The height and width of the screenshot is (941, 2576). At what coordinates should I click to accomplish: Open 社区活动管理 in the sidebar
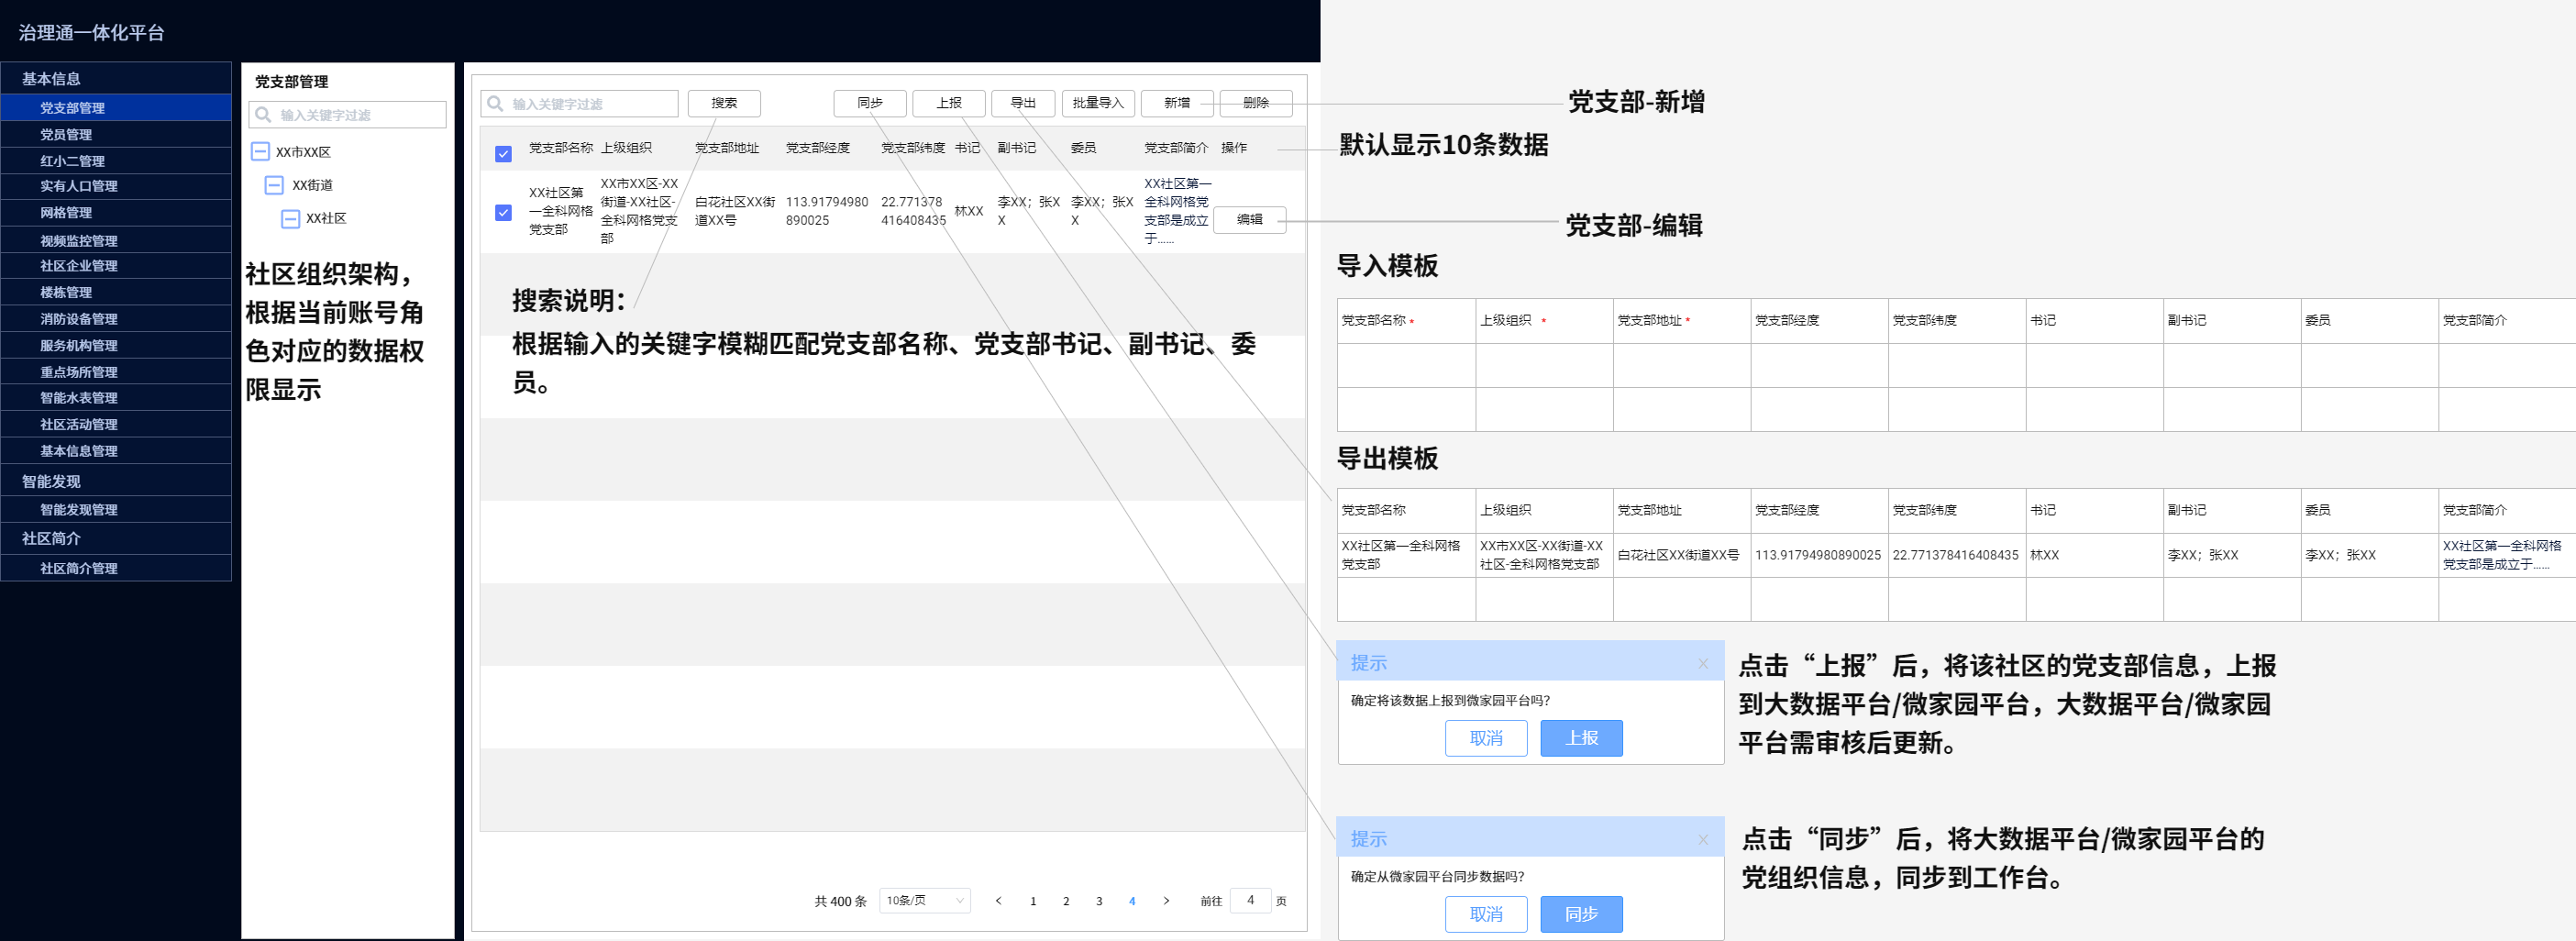(x=116, y=424)
